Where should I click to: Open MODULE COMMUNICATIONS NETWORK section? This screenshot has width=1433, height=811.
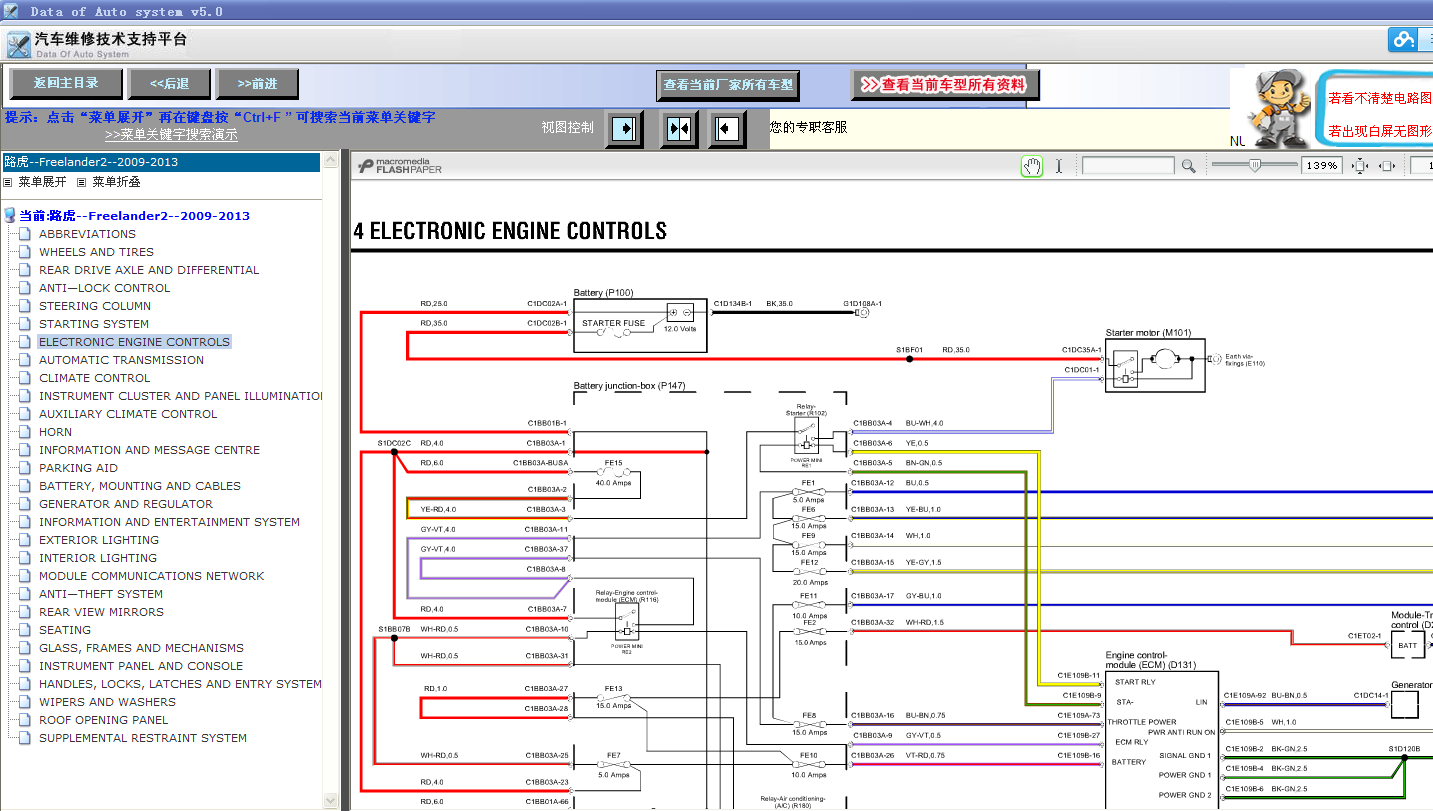click(x=152, y=576)
